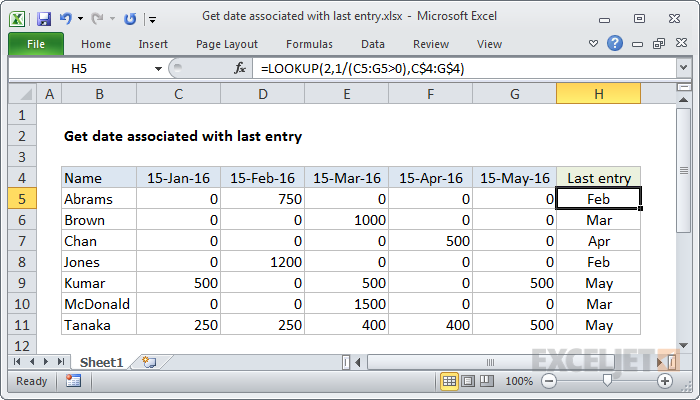Switch to the Insert ribbon tab
Viewport: 700px width, 400px height.
pos(153,44)
